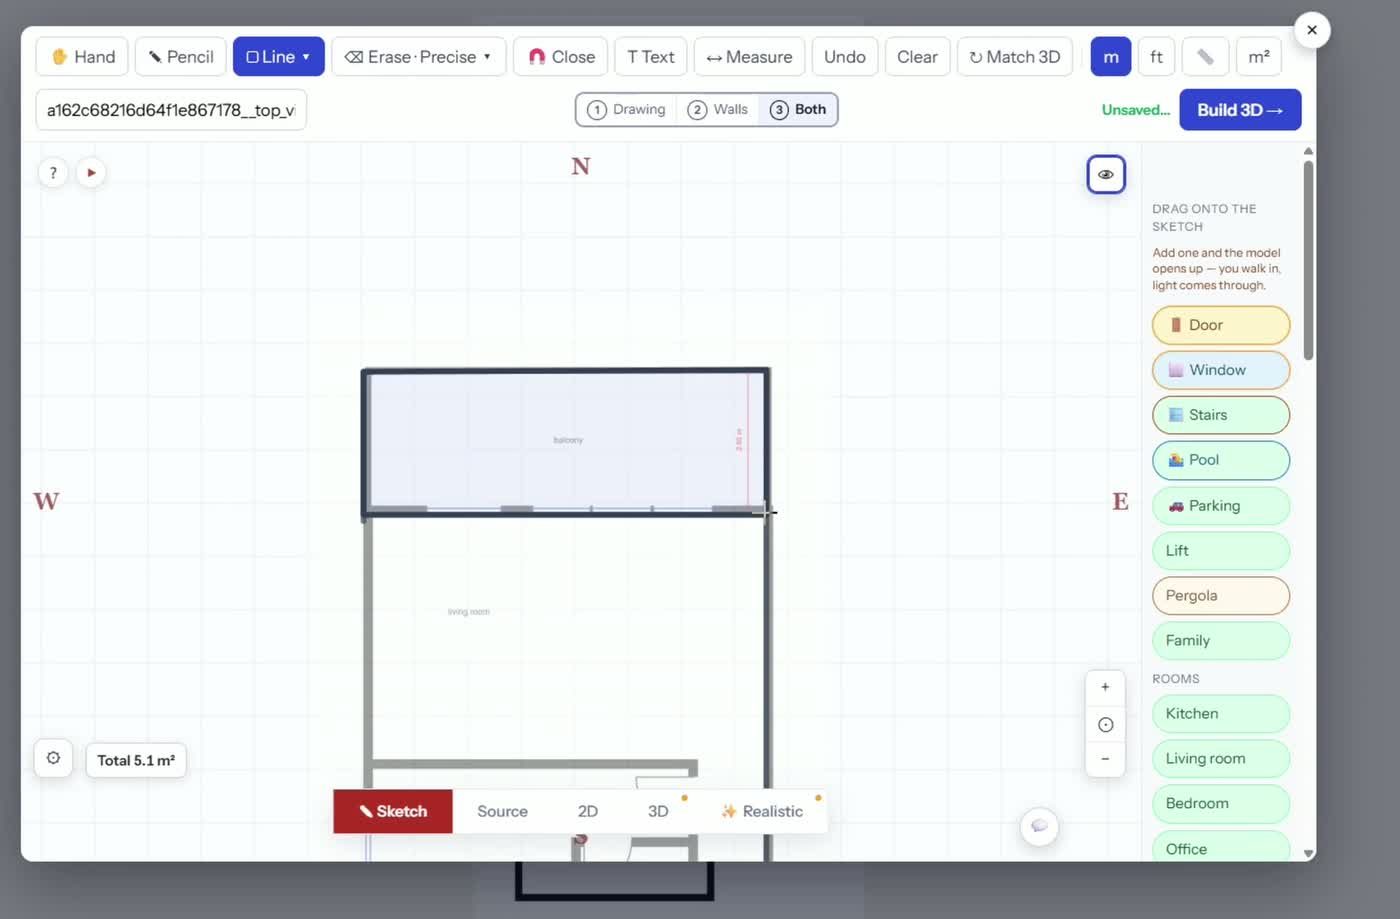Toggle the Close magnet snap tool
Image resolution: width=1400 pixels, height=919 pixels.
pos(561,57)
